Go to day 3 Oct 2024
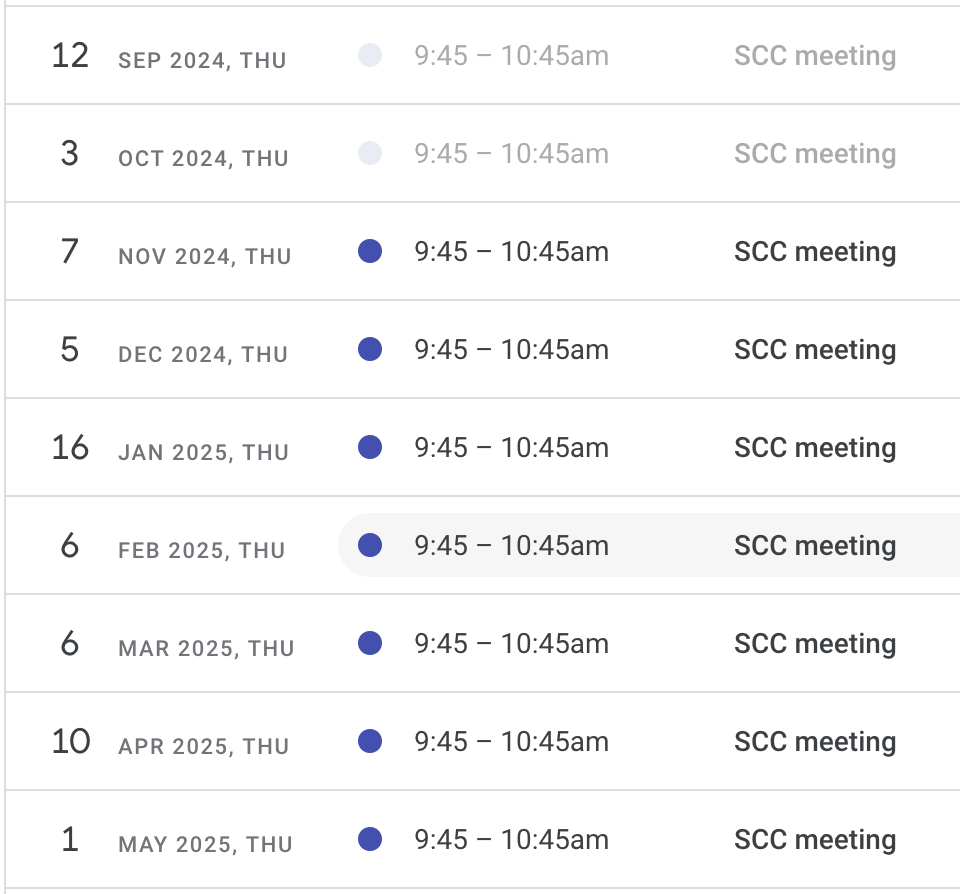Viewport: 960px width, 894px height. point(70,154)
